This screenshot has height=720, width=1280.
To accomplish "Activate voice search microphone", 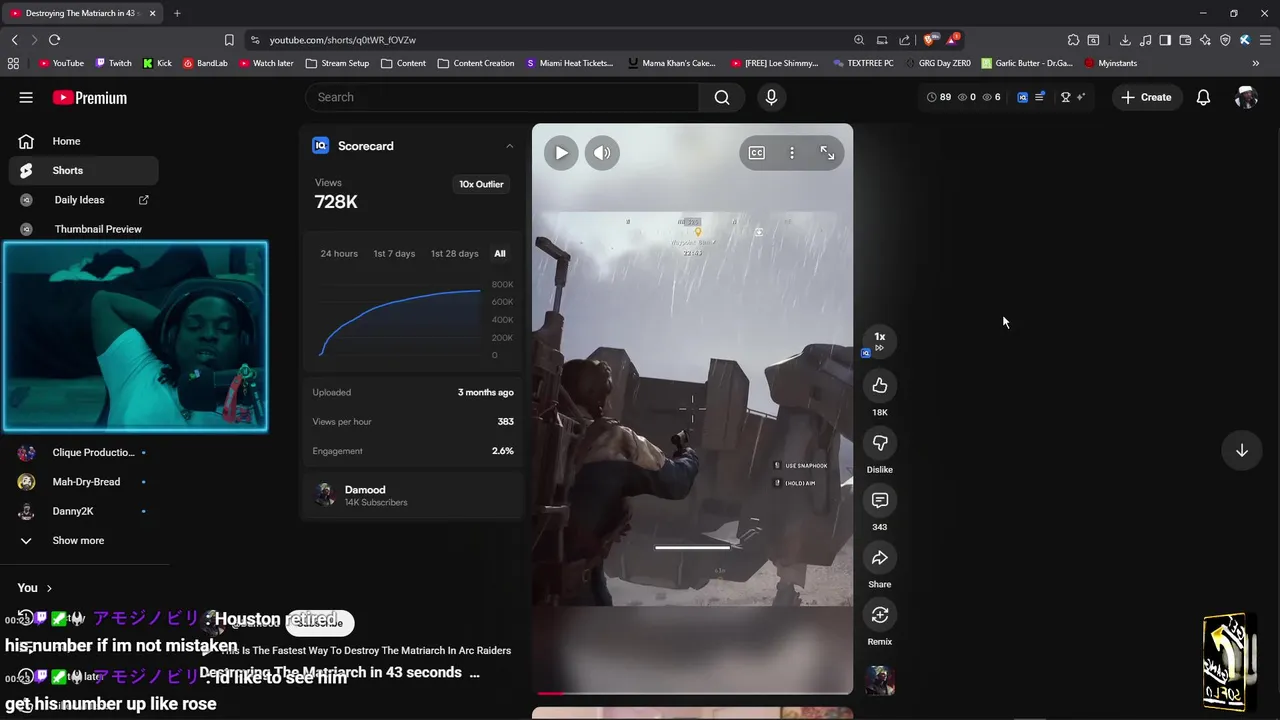I will pos(770,97).
